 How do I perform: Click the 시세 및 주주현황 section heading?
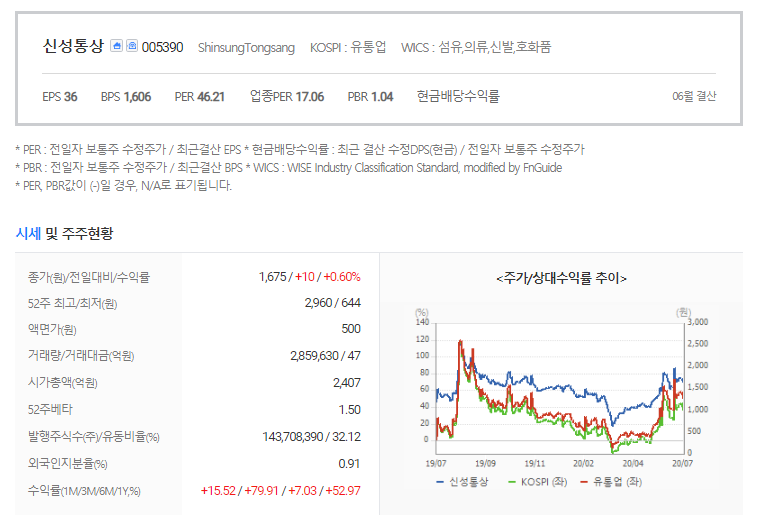coord(64,234)
